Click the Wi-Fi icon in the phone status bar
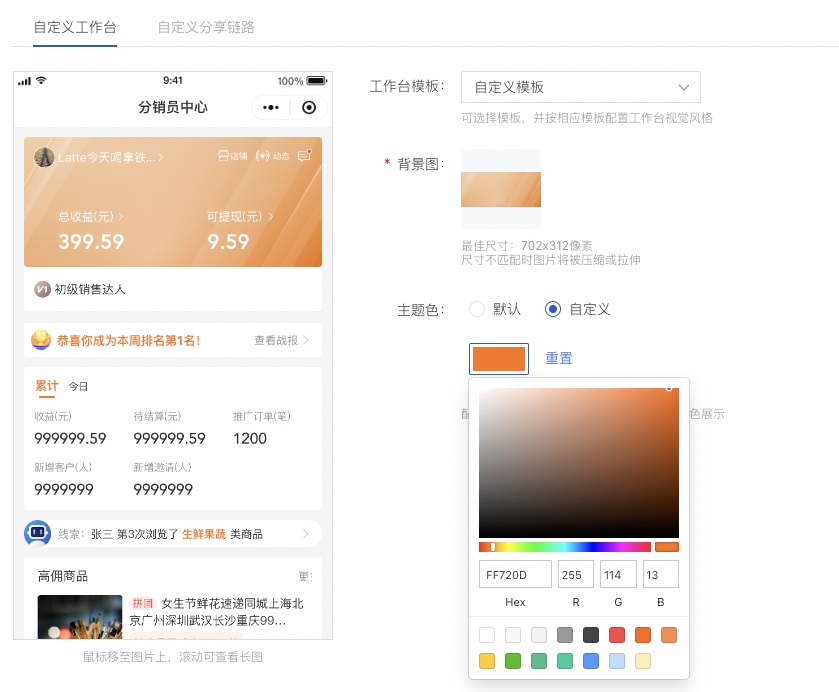 click(x=41, y=80)
